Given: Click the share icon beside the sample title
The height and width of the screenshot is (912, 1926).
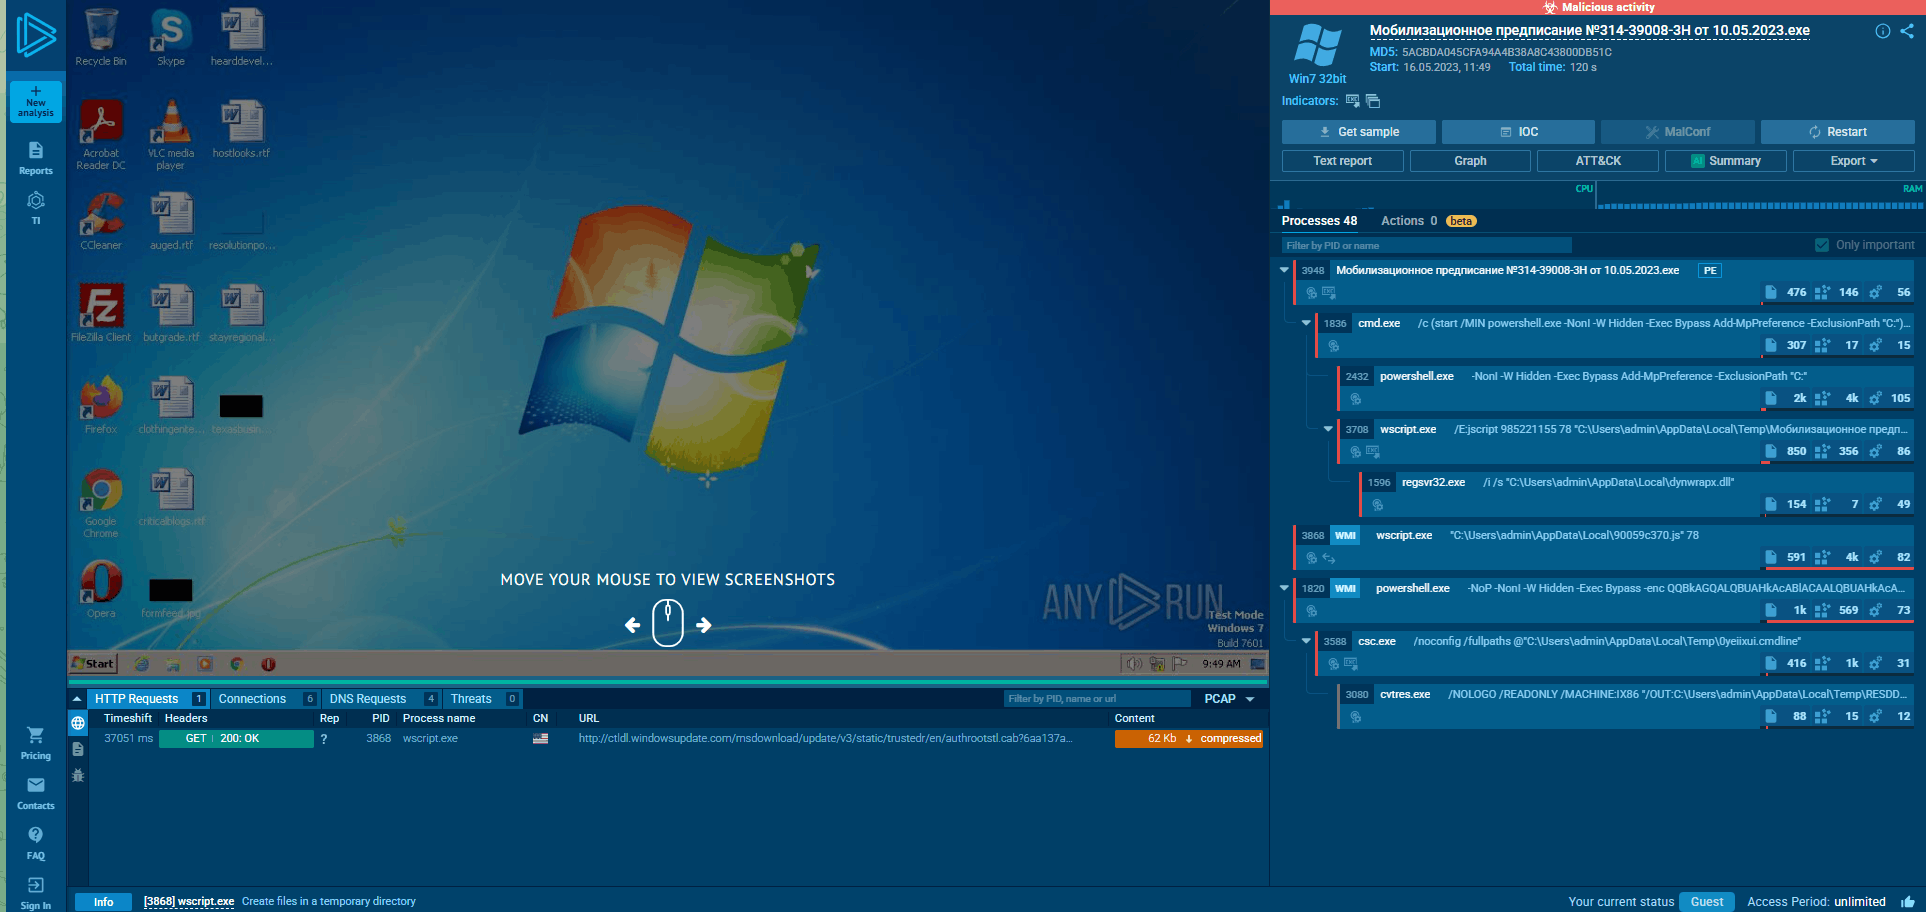Looking at the screenshot, I should pyautogui.click(x=1907, y=31).
